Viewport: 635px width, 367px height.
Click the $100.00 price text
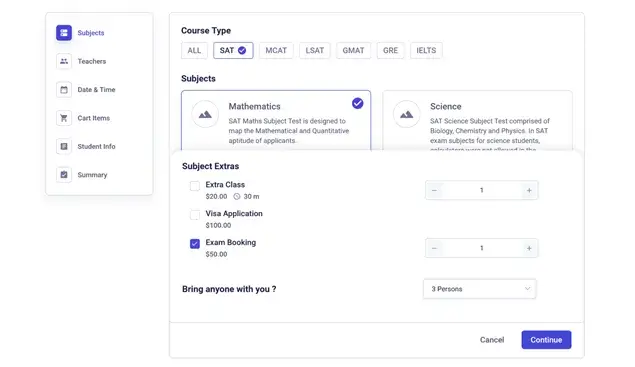[218, 225]
